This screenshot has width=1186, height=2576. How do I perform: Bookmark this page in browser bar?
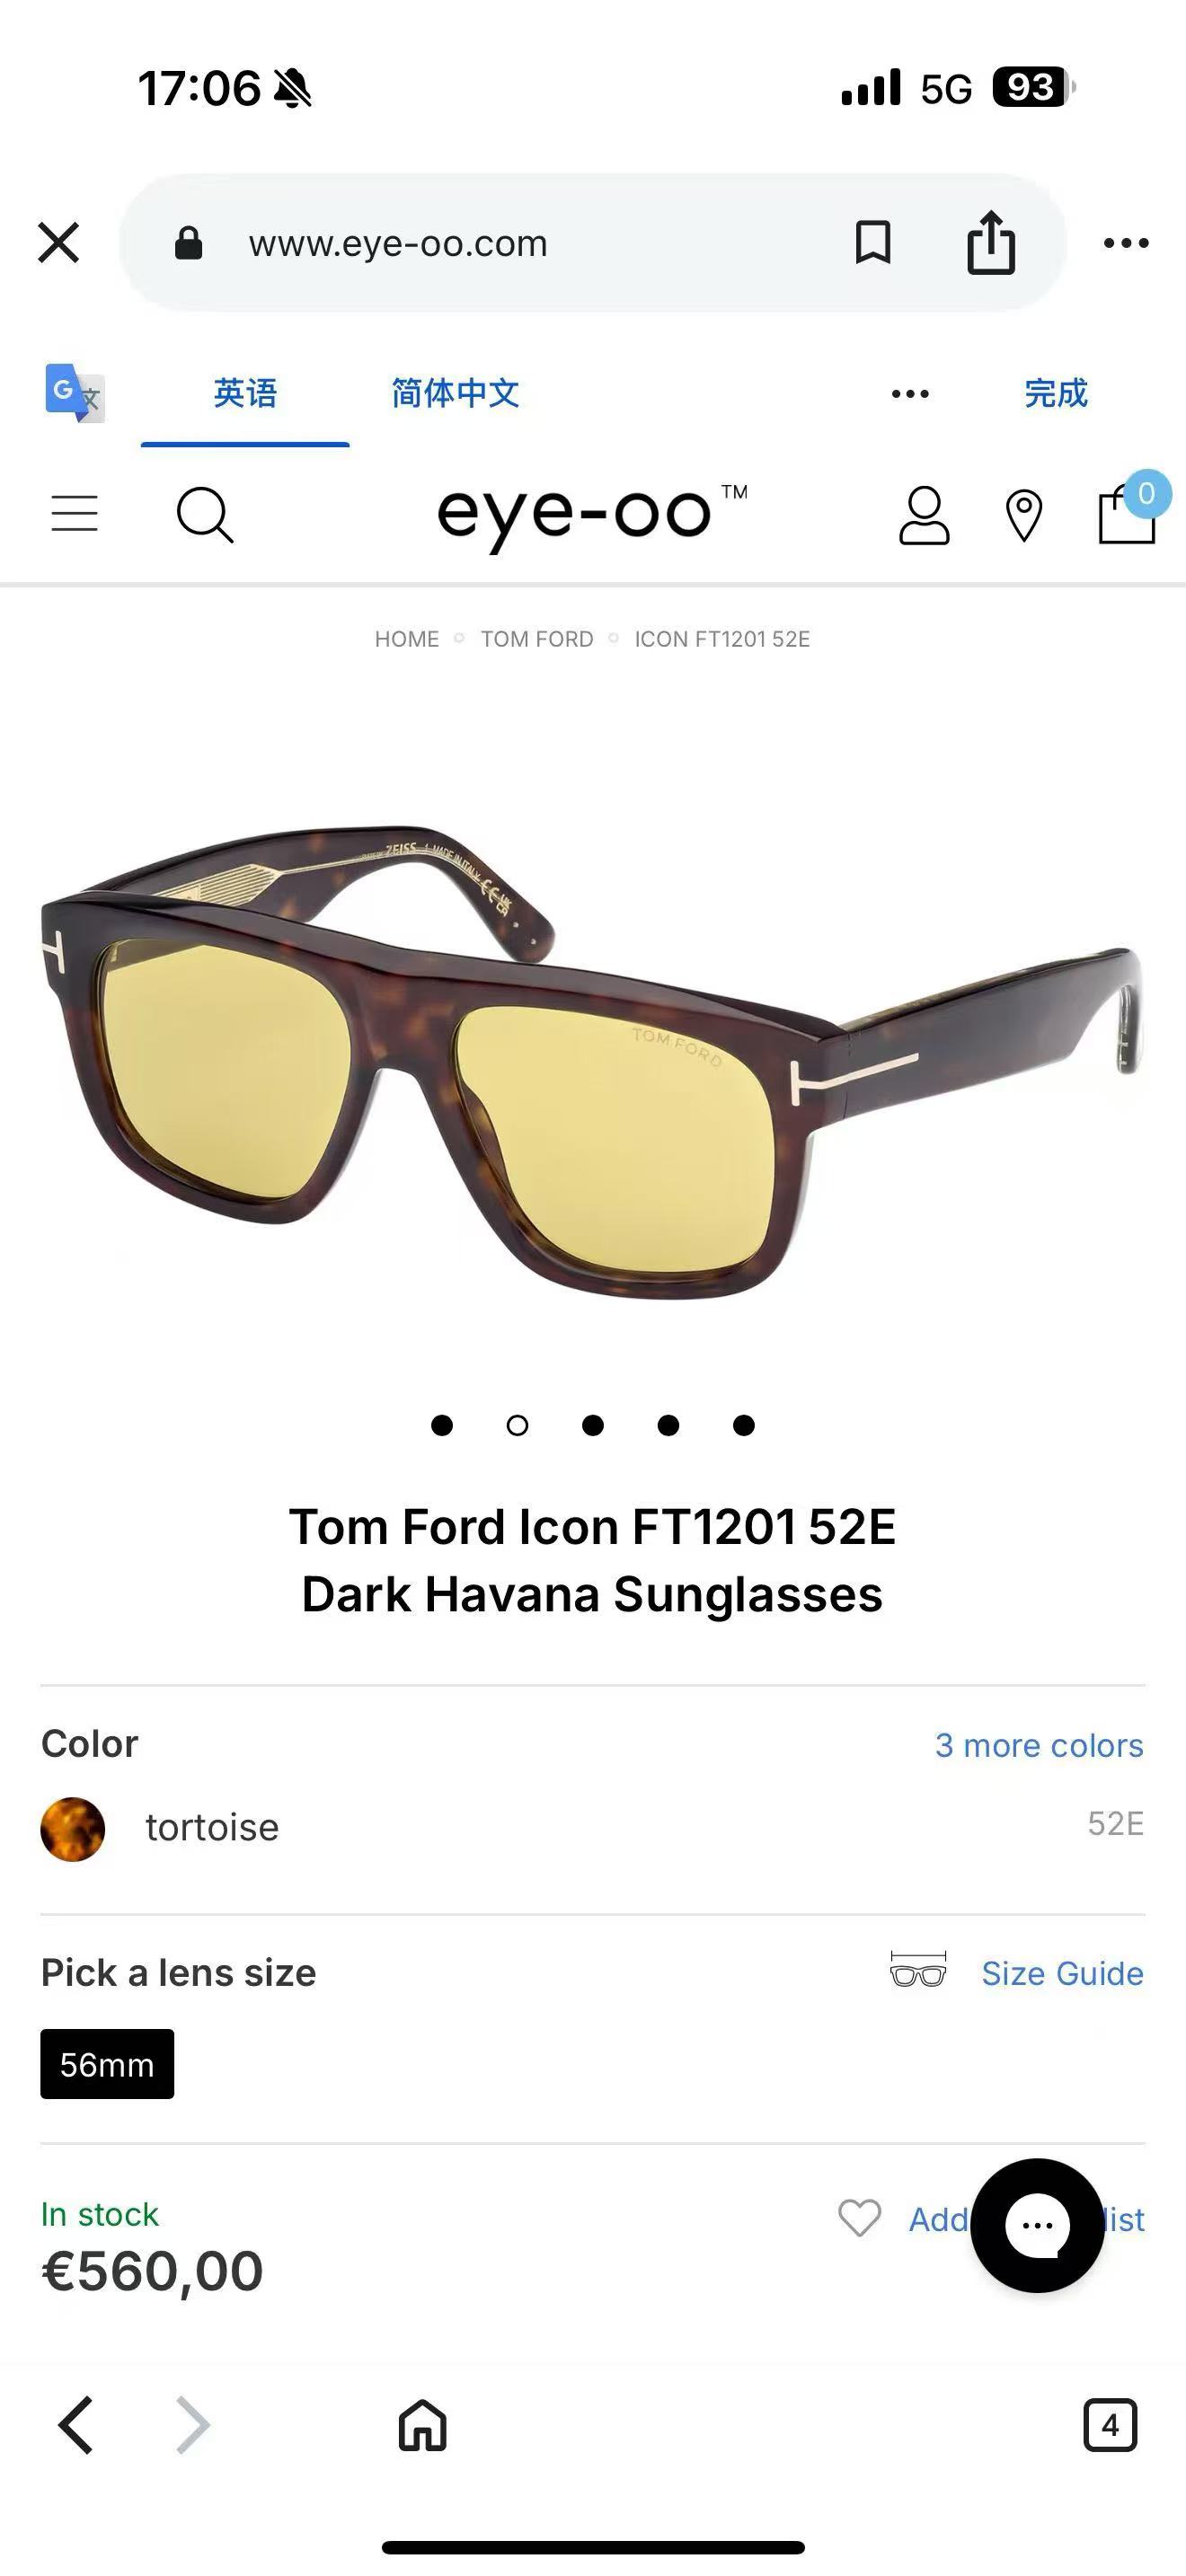click(x=873, y=242)
